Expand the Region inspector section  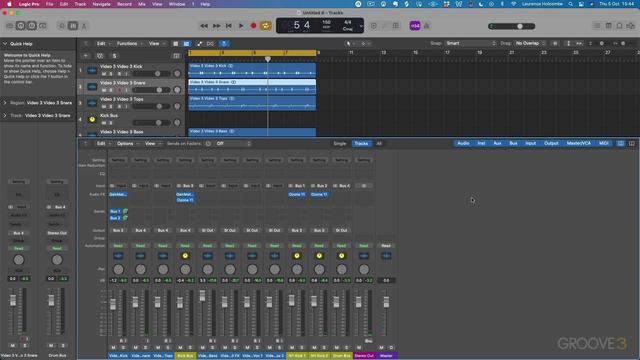[5, 103]
